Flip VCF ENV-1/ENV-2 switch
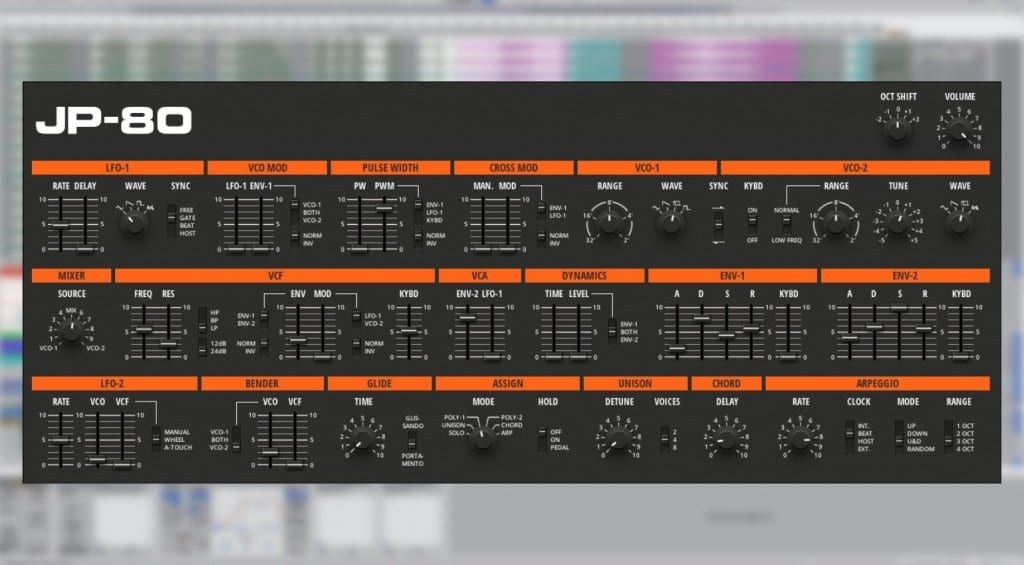1024x565 pixels. point(264,319)
